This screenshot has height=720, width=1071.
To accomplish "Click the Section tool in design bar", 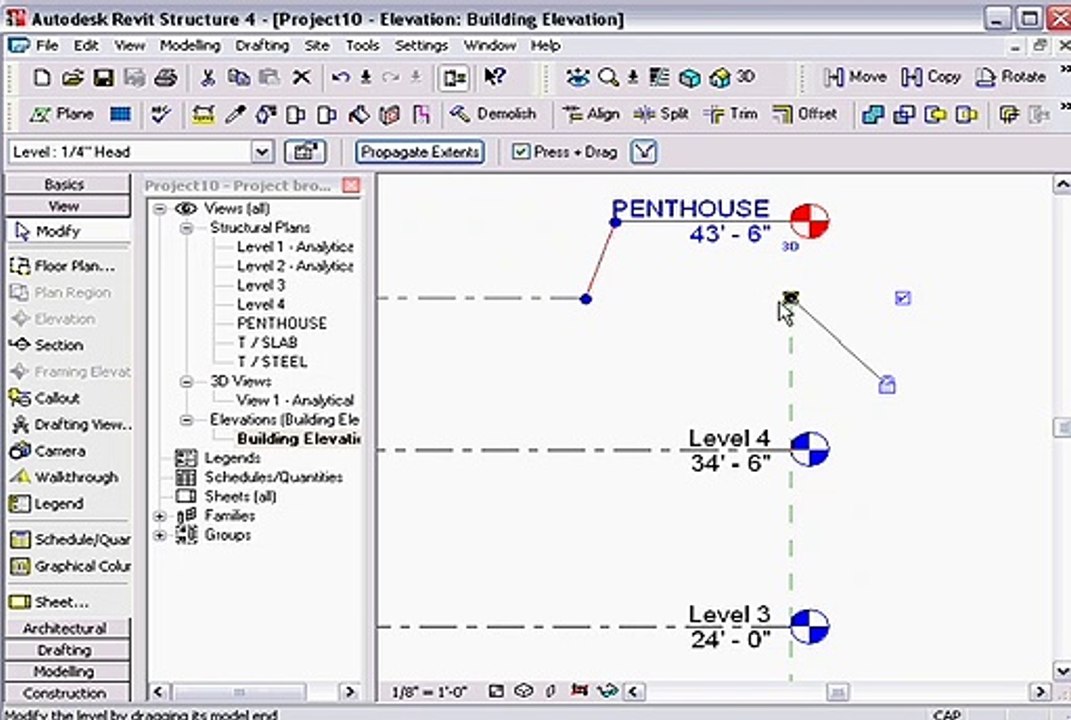I will (x=46, y=346).
